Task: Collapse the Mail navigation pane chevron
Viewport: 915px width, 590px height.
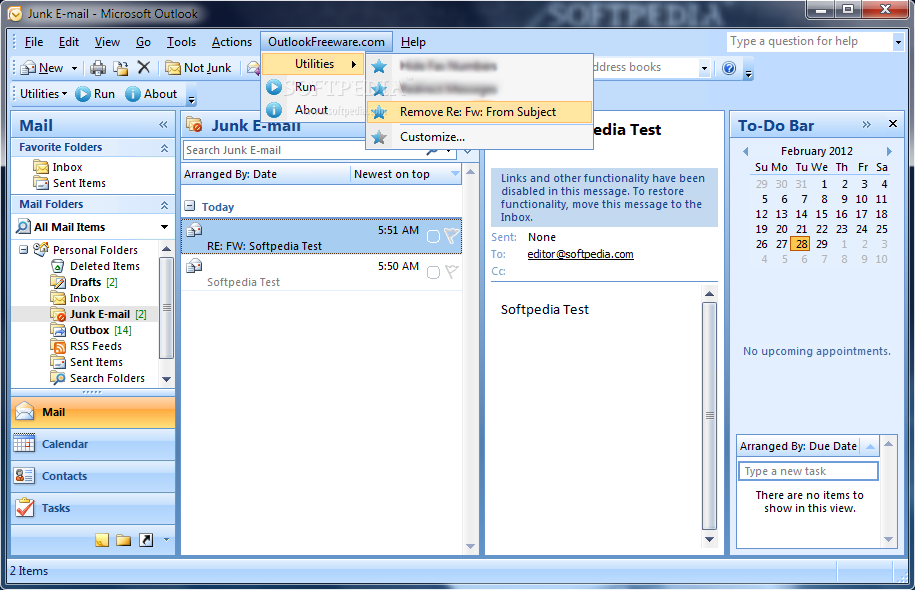Action: pos(163,125)
